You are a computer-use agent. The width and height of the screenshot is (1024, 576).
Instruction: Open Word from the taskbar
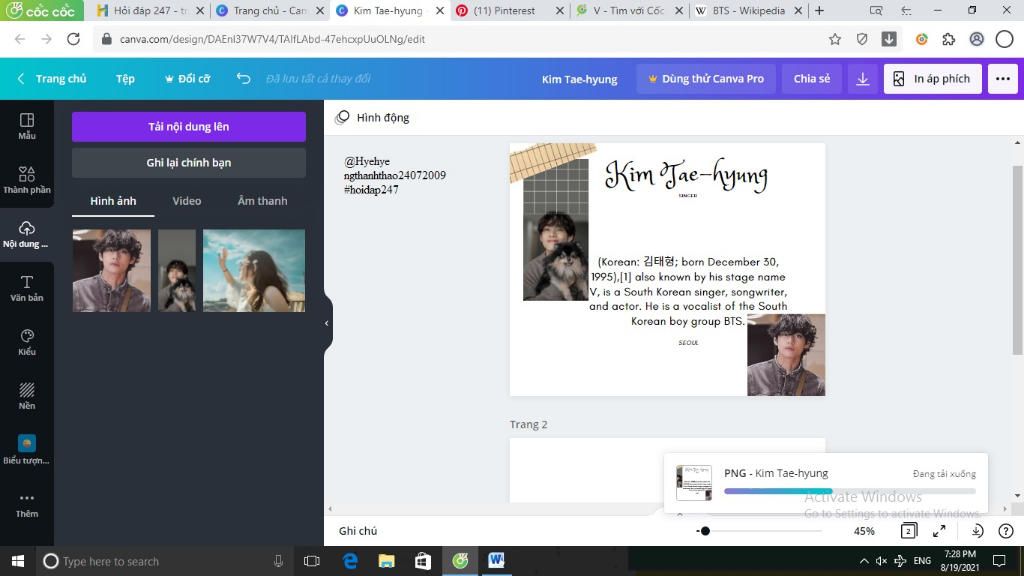coord(496,561)
